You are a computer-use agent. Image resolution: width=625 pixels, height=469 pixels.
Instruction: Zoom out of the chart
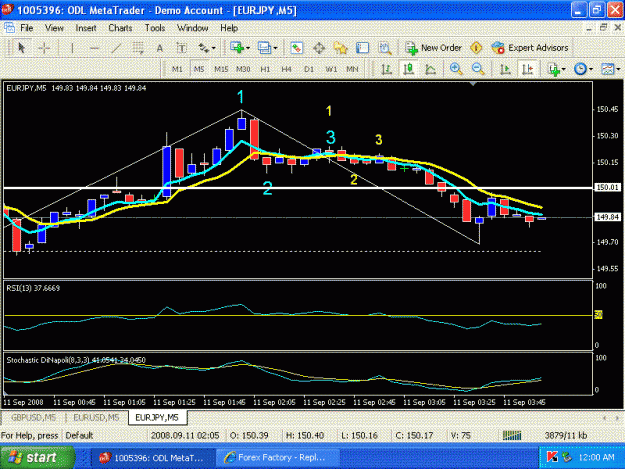pyautogui.click(x=478, y=69)
